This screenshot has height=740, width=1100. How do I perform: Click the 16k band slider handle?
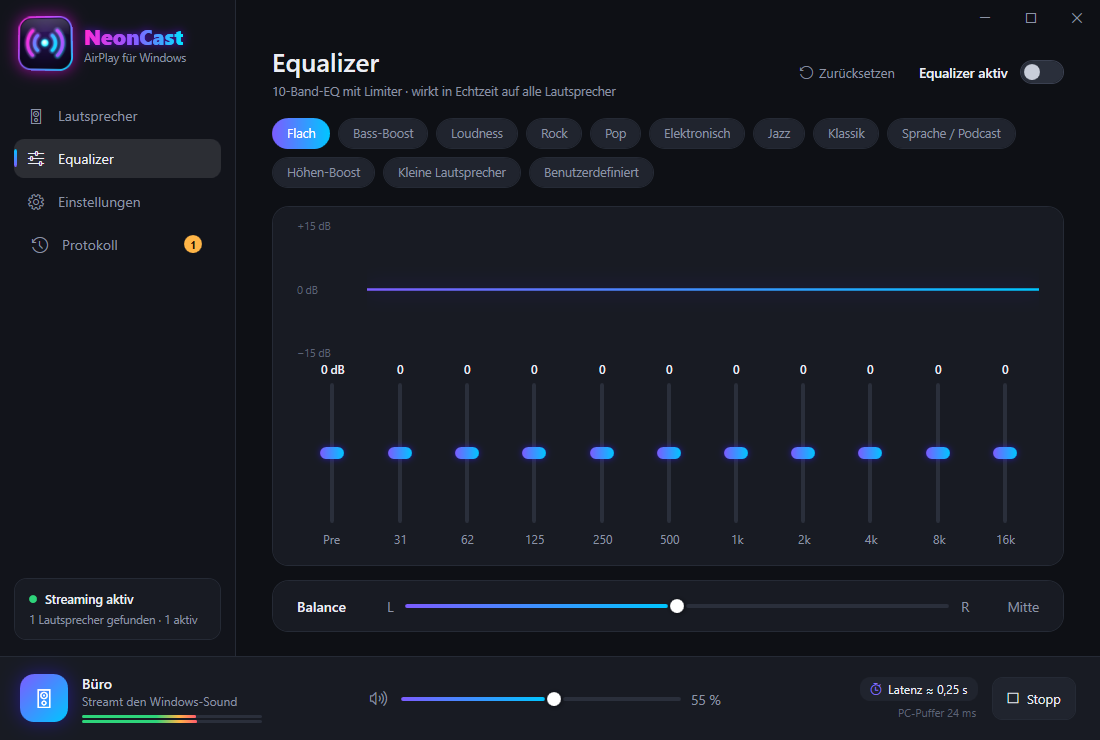coord(1005,453)
